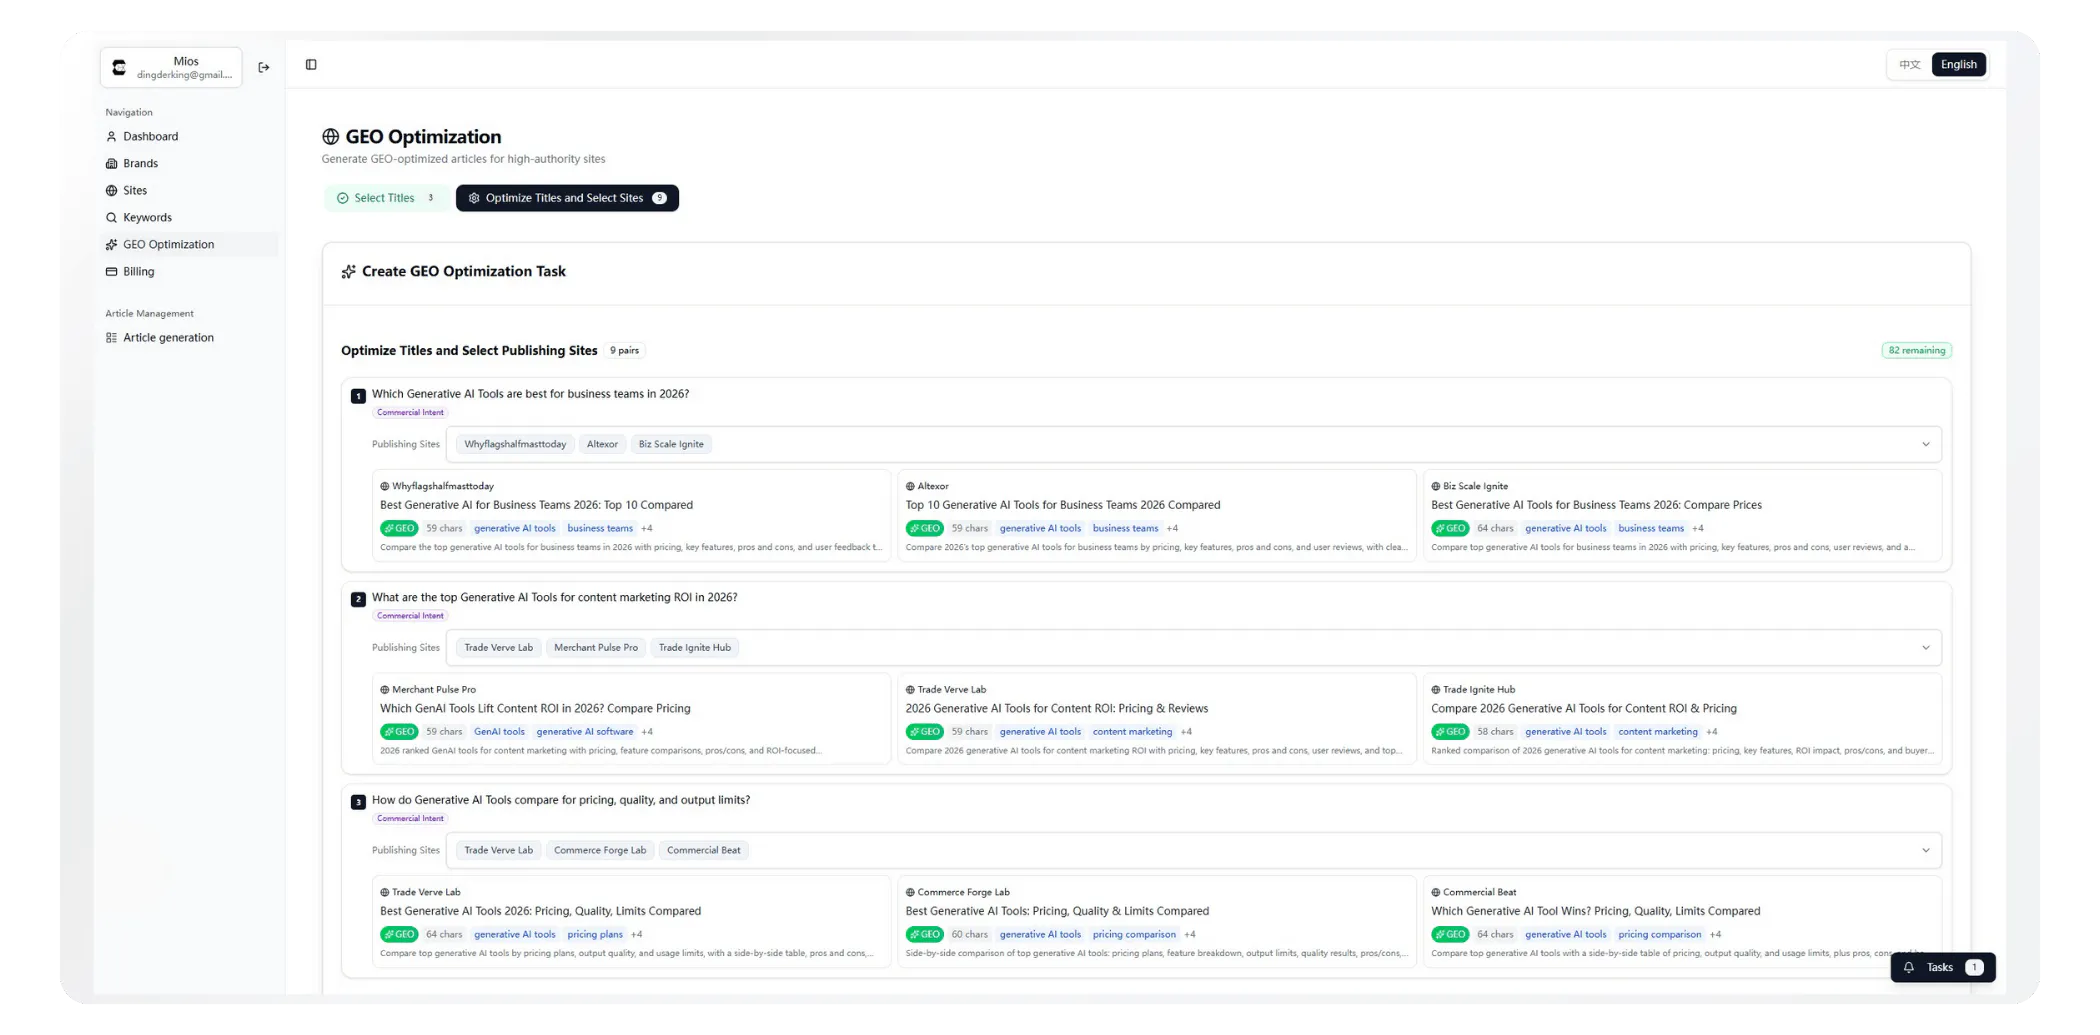Image resolution: width=2100 pixels, height=1035 pixels.
Task: Click GEO badge on Whyflagshalfmasttoday card
Action: tap(399, 529)
